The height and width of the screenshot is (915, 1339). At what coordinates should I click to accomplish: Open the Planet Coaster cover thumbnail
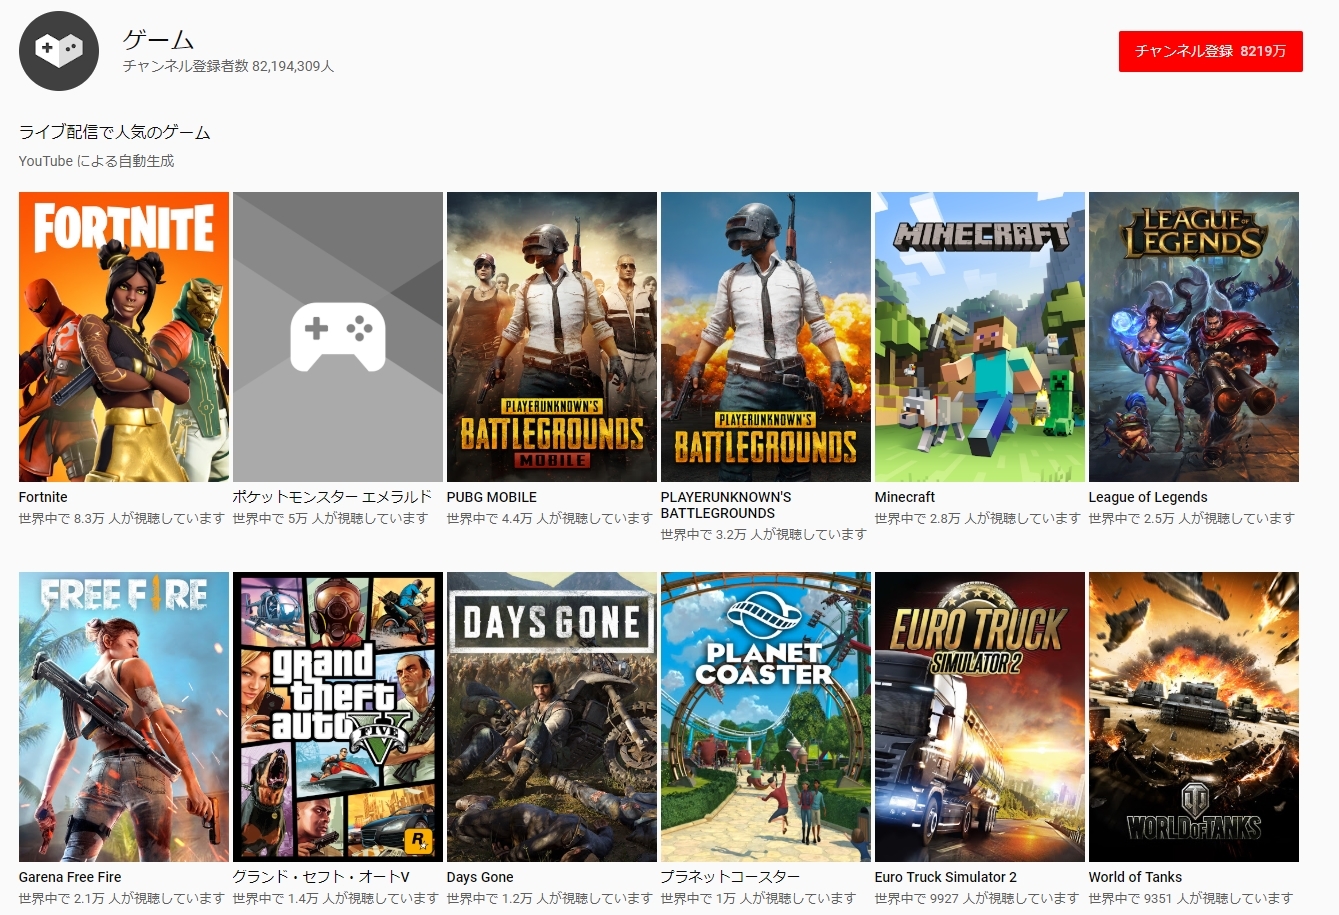tap(766, 717)
